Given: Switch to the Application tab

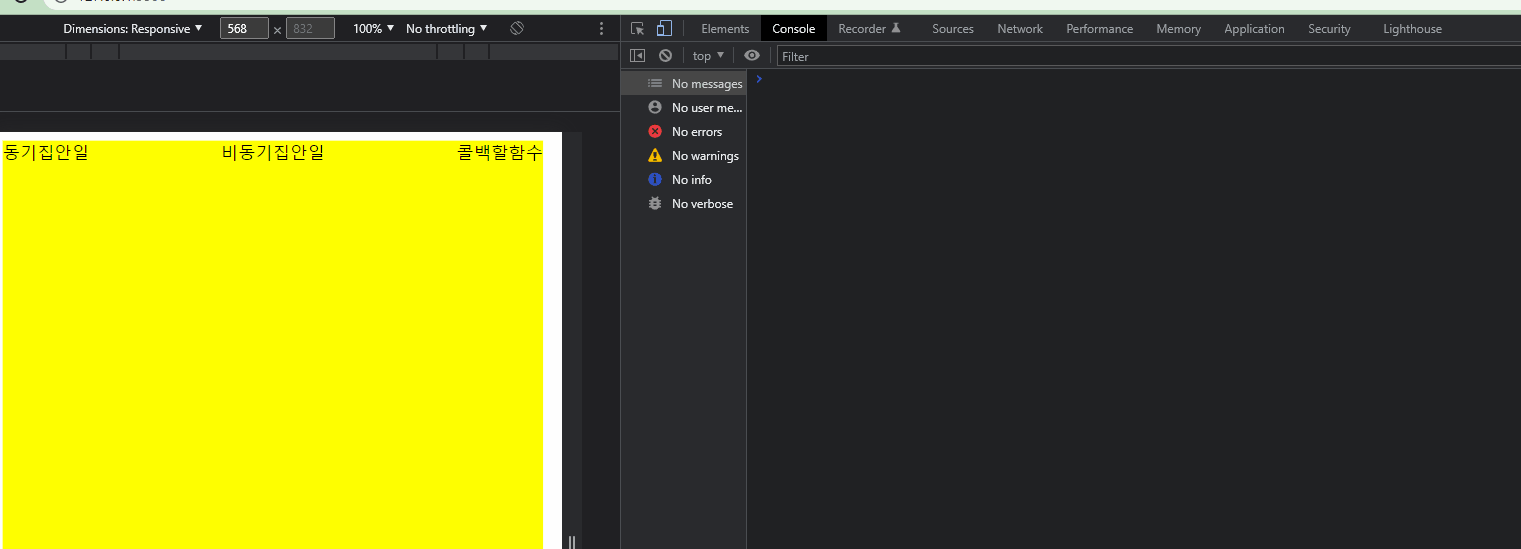Looking at the screenshot, I should point(1254,29).
